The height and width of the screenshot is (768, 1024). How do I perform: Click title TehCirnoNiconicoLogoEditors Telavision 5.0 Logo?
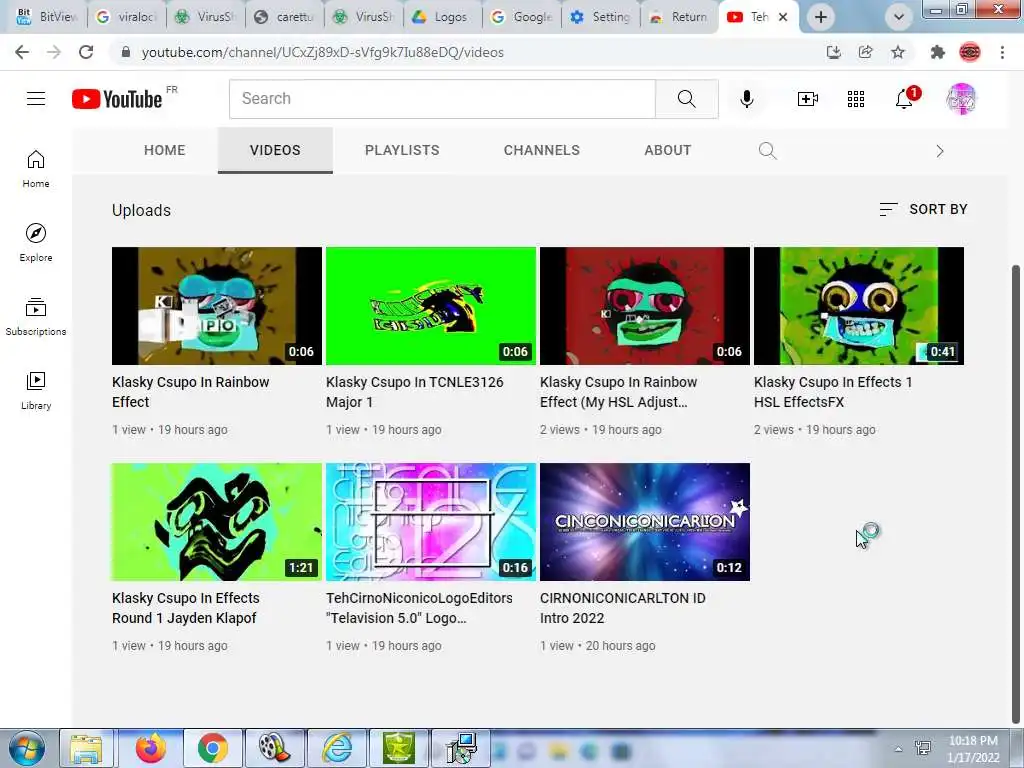(x=419, y=608)
